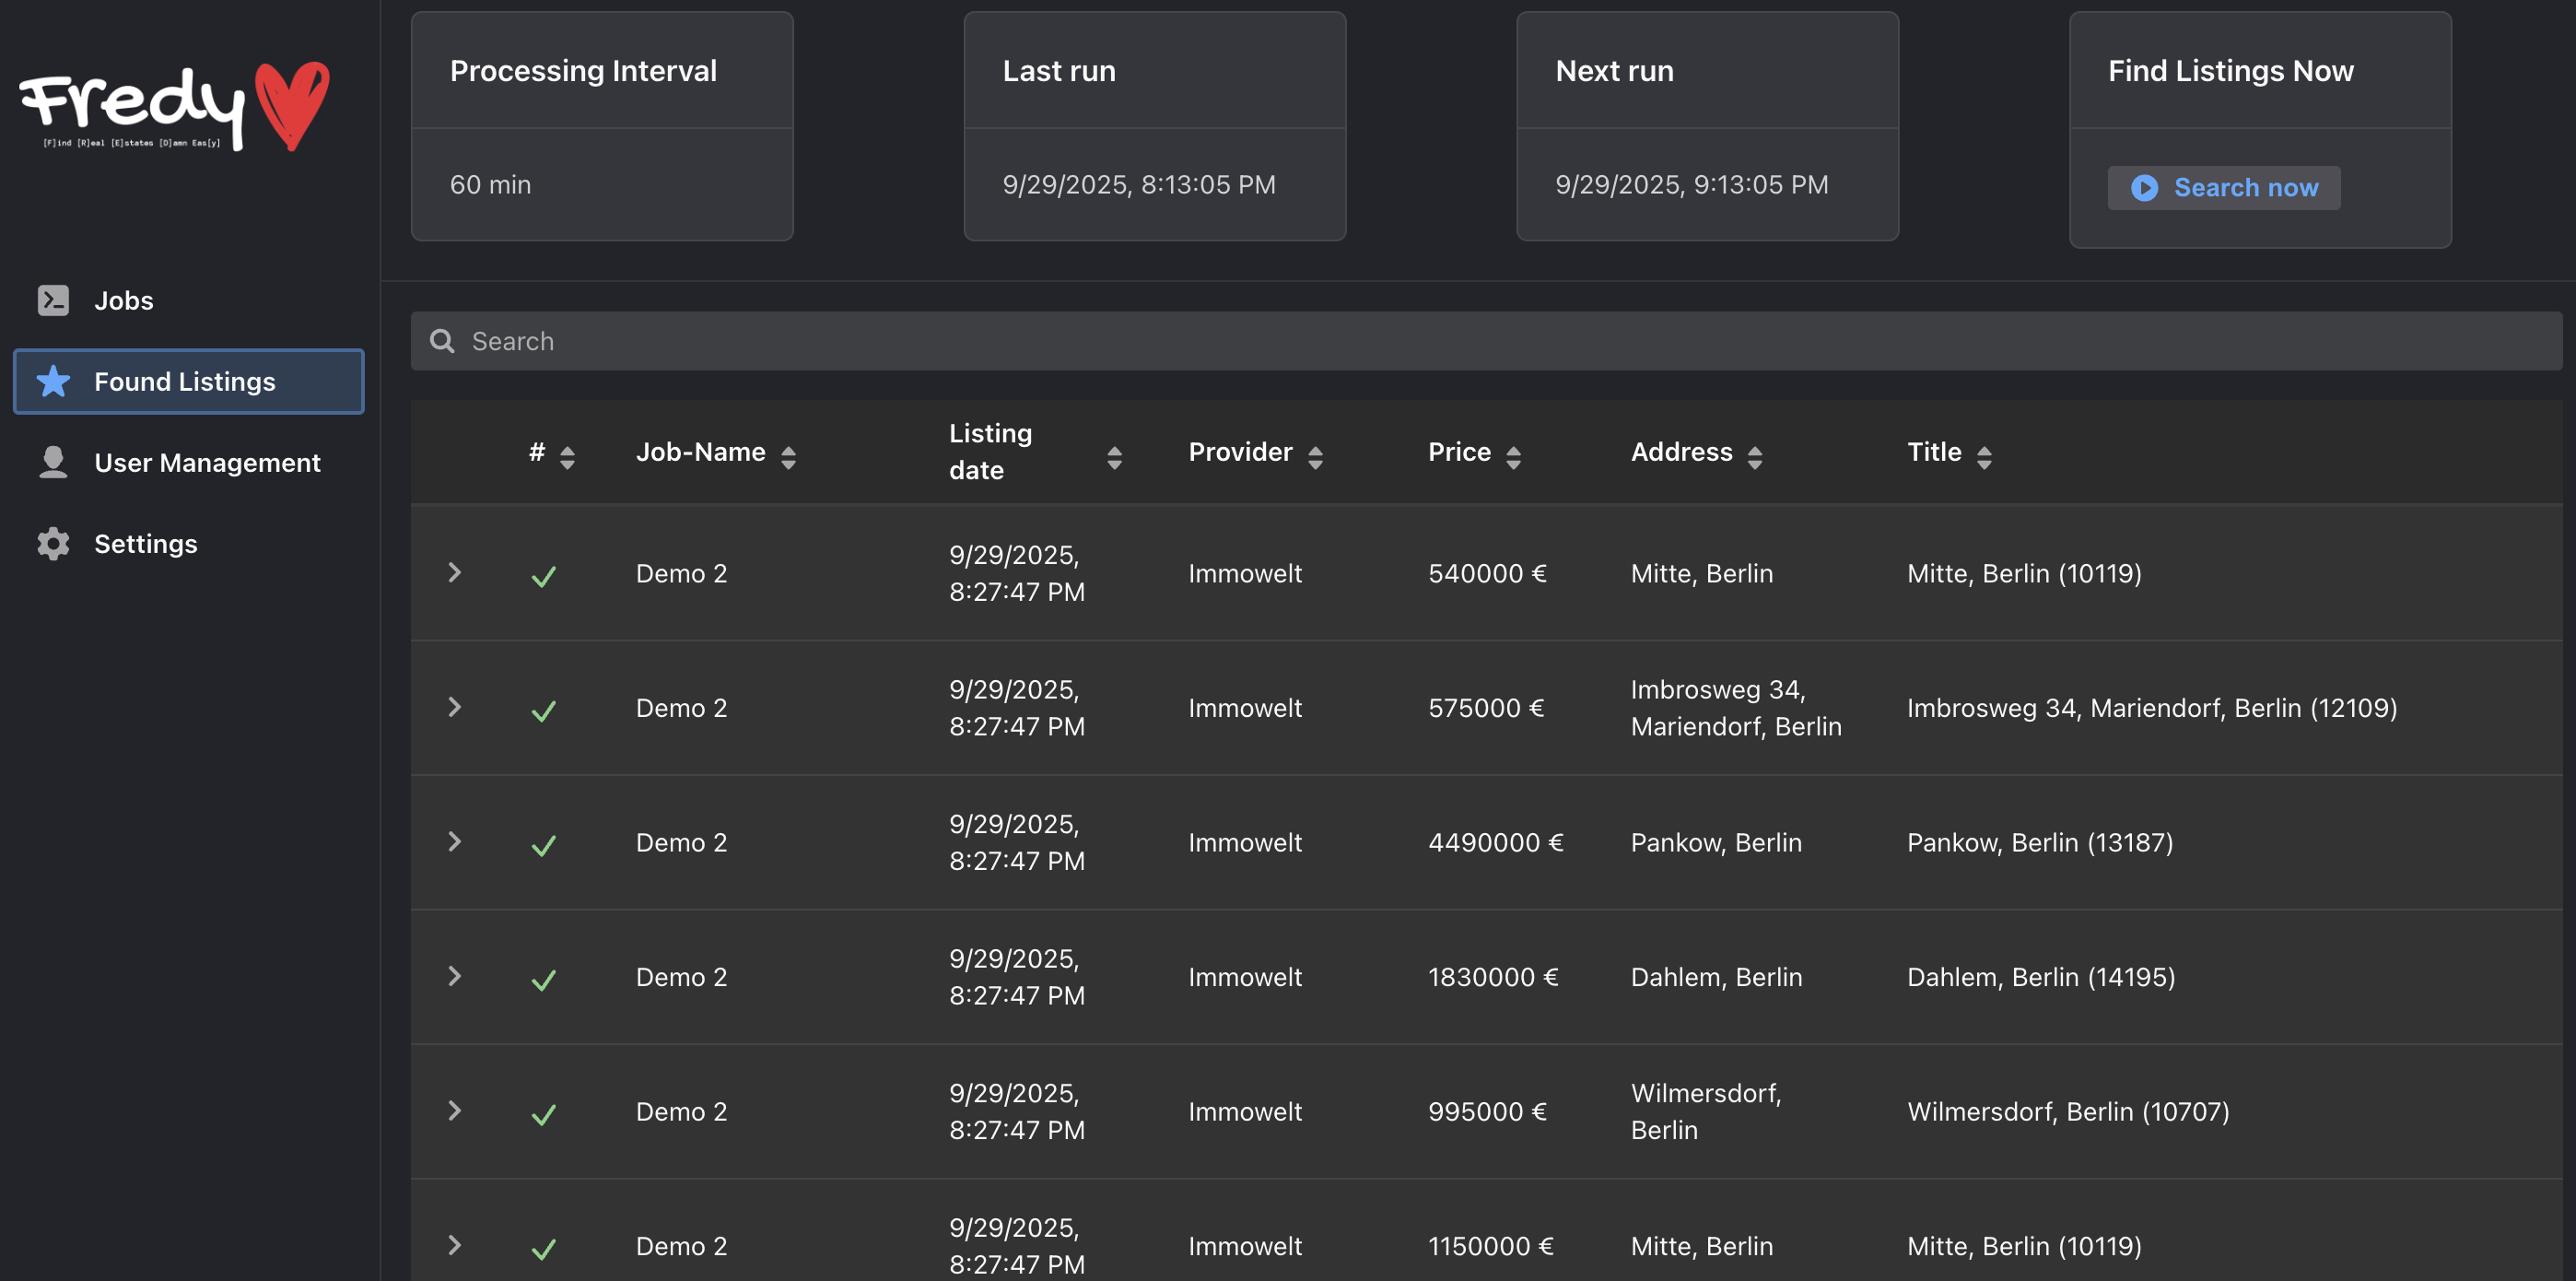
Task: Sort by the # column arrows
Action: [x=567, y=457]
